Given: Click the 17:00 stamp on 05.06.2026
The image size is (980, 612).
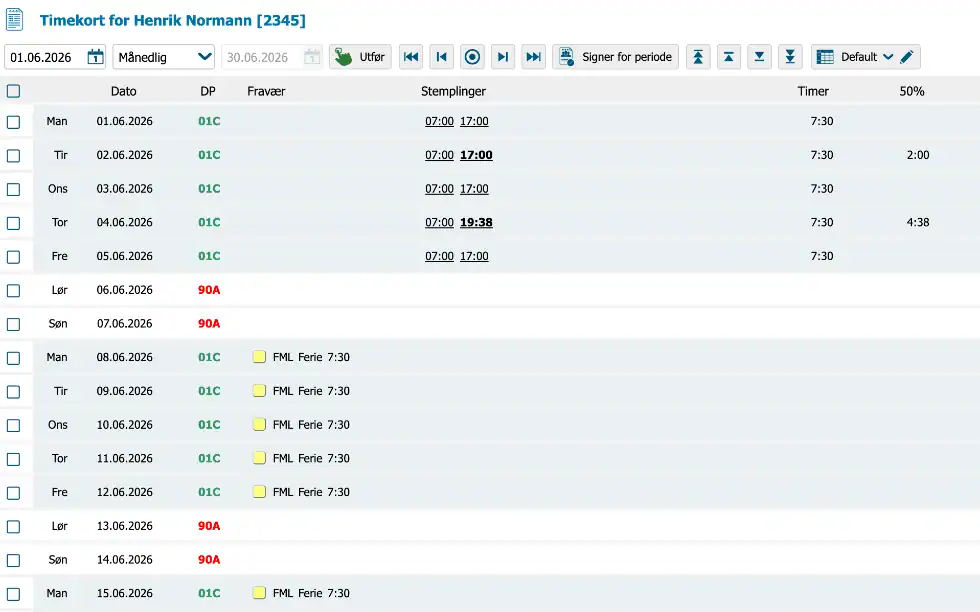Looking at the screenshot, I should 474,256.
